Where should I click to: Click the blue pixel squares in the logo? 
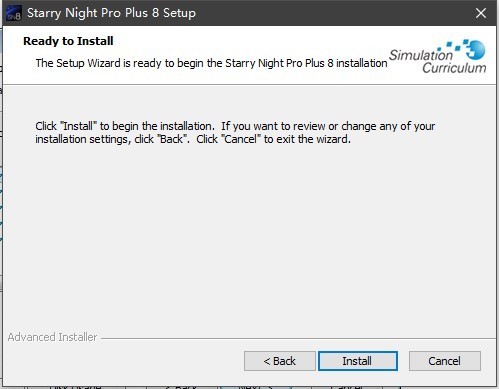[x=454, y=46]
